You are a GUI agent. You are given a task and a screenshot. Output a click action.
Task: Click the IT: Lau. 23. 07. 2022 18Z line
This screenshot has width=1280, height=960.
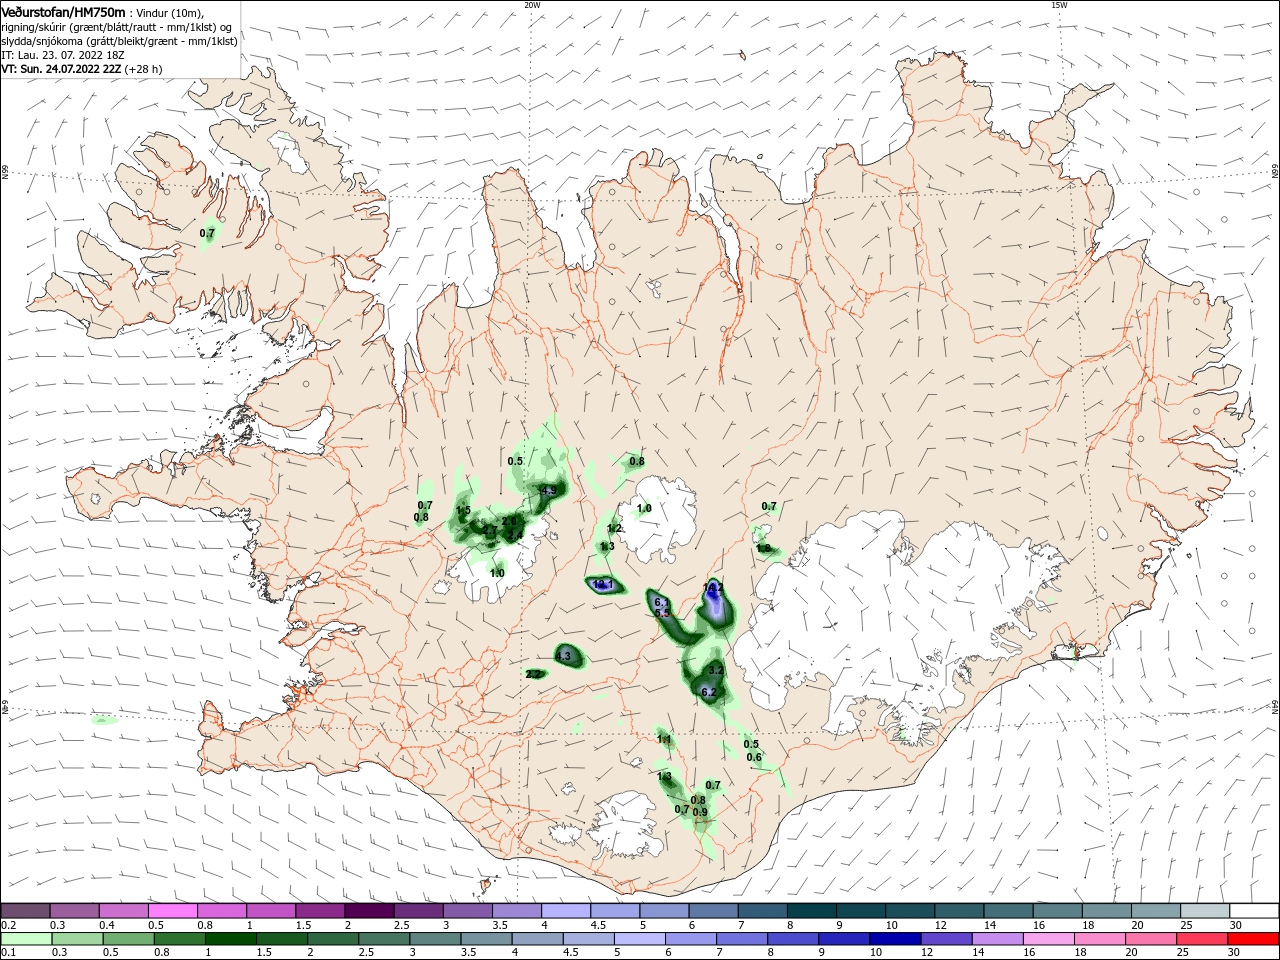click(x=61, y=55)
